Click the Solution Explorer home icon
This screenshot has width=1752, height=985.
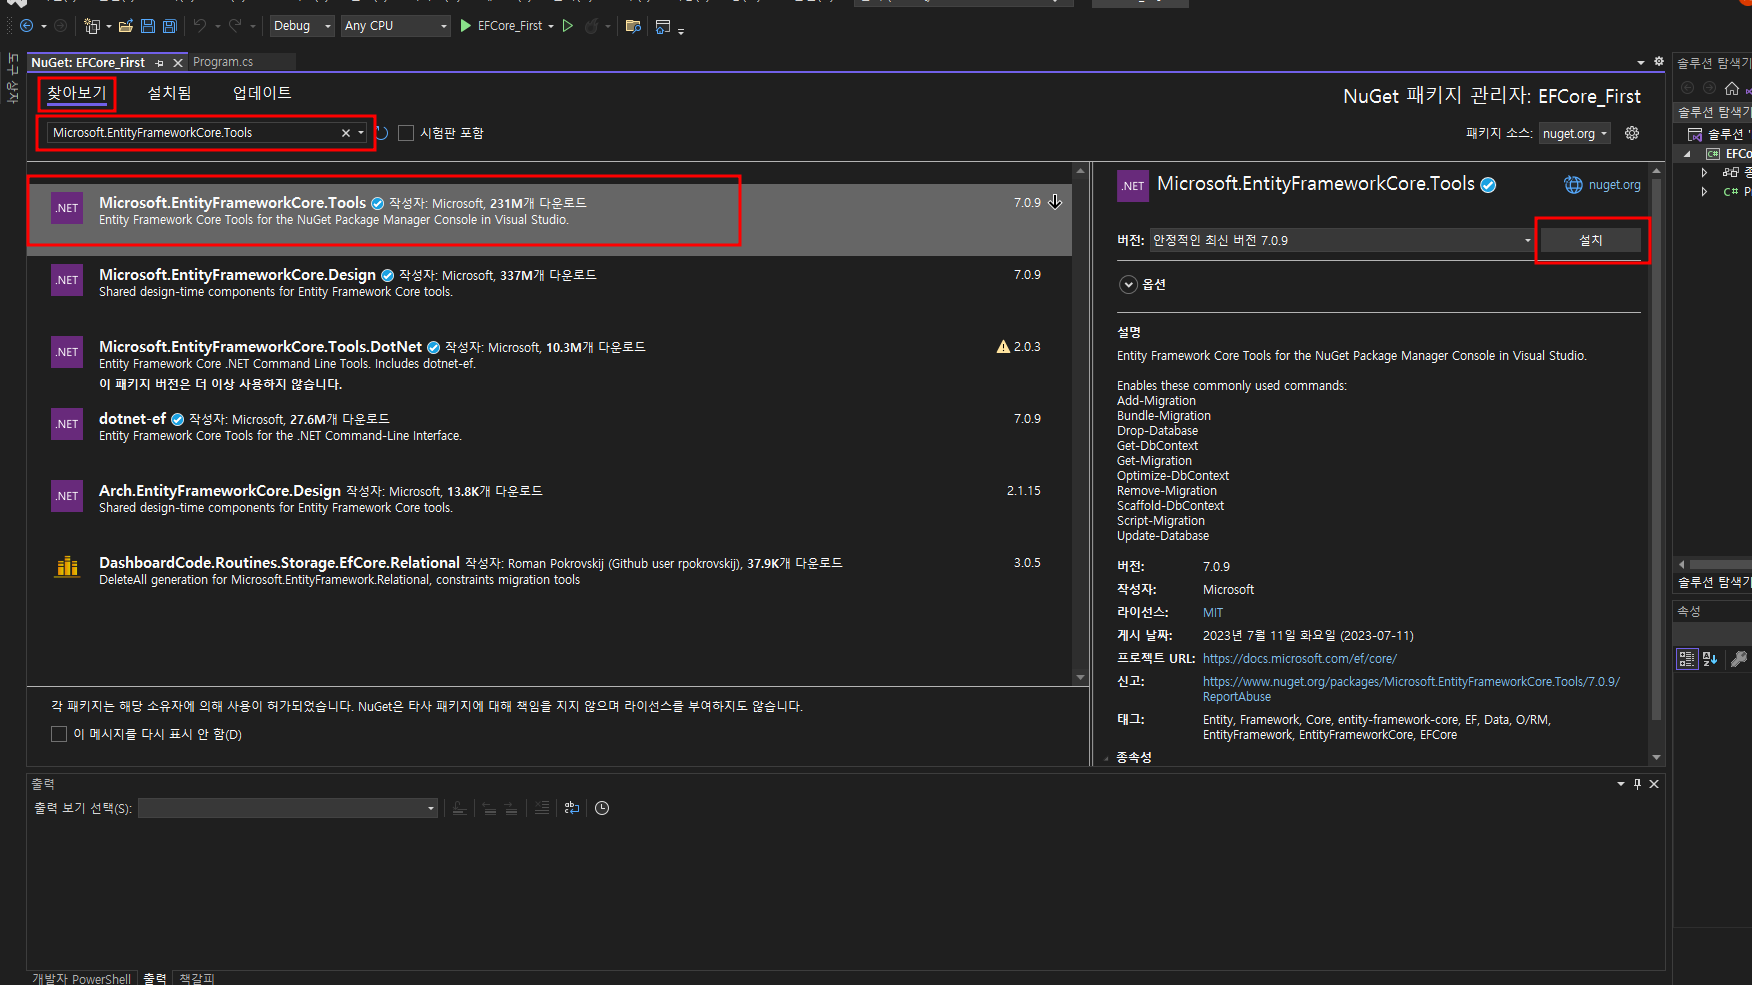coord(1732,88)
